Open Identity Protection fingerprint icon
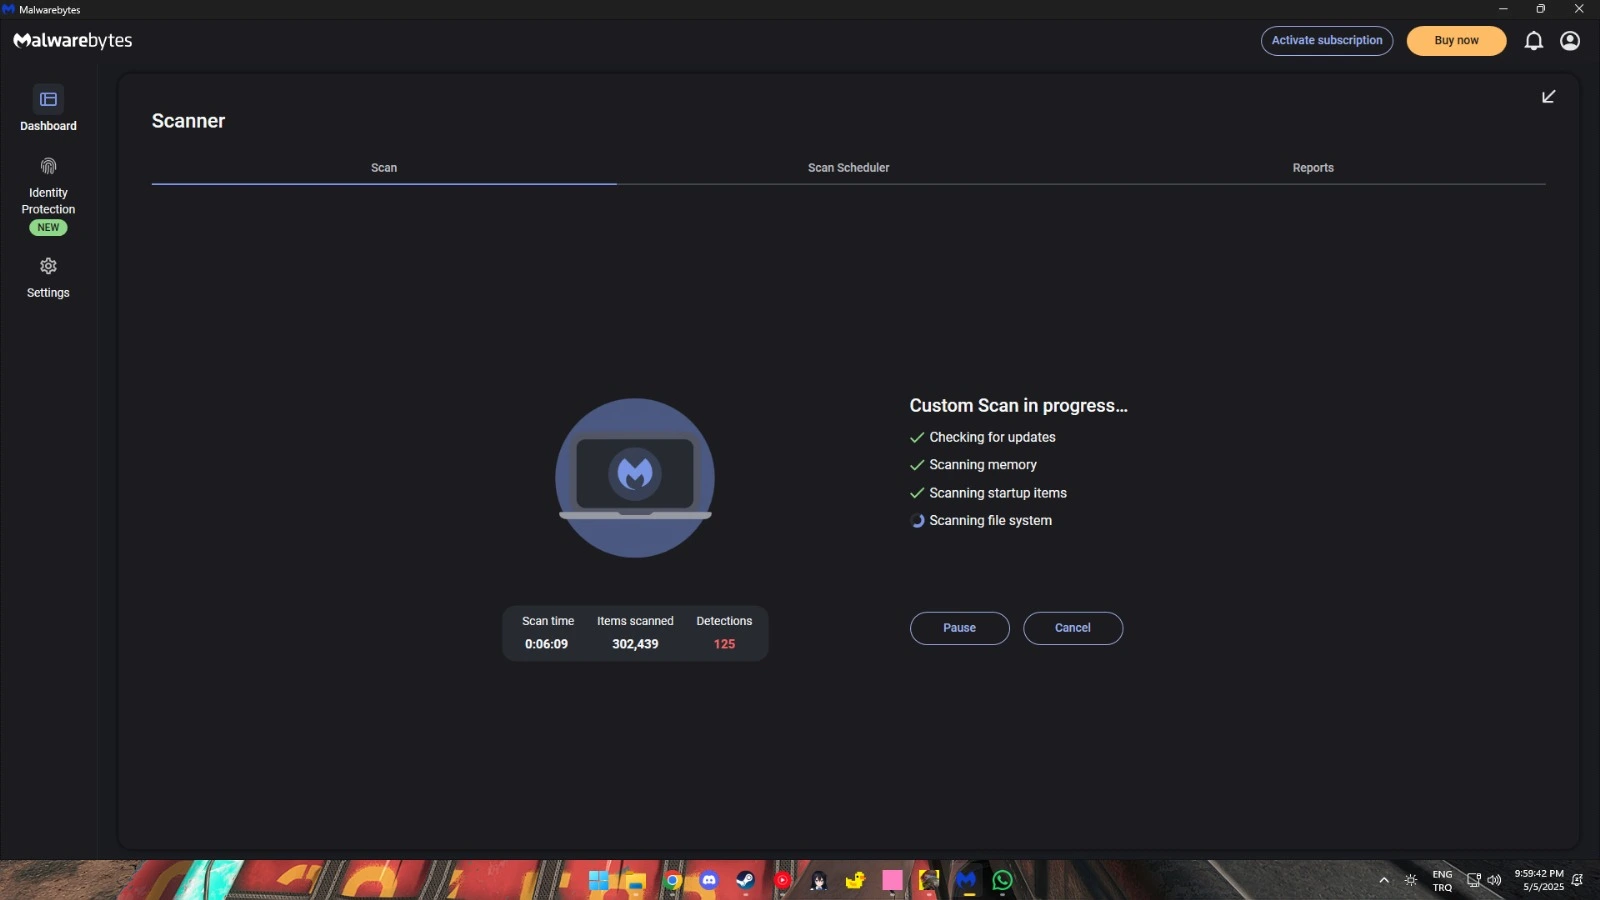This screenshot has height=900, width=1600. pyautogui.click(x=48, y=166)
